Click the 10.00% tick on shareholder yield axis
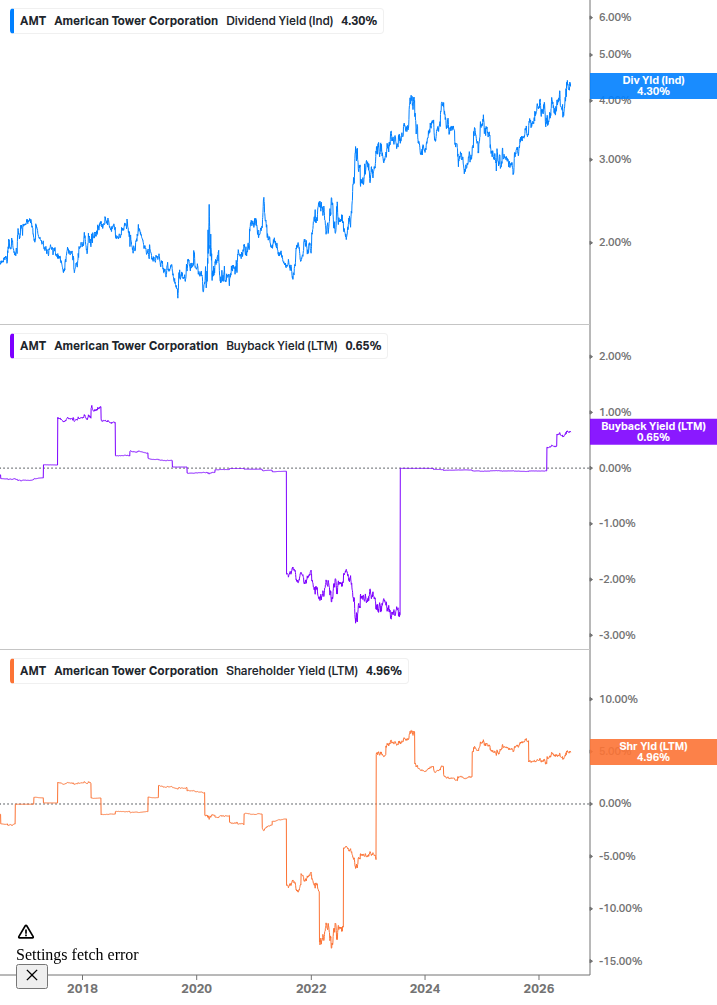This screenshot has height=1005, width=717. tap(618, 699)
